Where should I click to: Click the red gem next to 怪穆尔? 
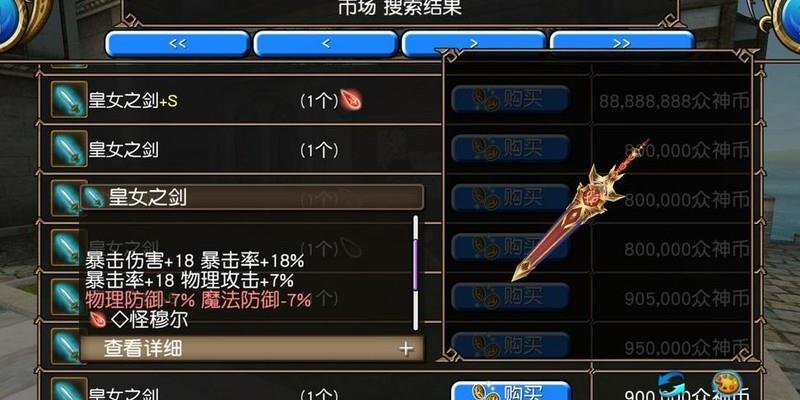pyautogui.click(x=97, y=319)
